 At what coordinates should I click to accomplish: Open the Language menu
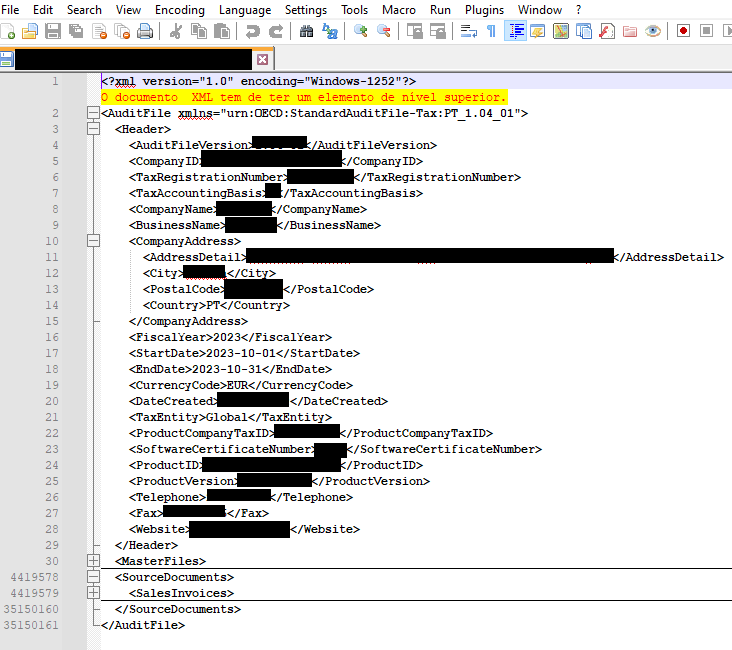point(244,9)
